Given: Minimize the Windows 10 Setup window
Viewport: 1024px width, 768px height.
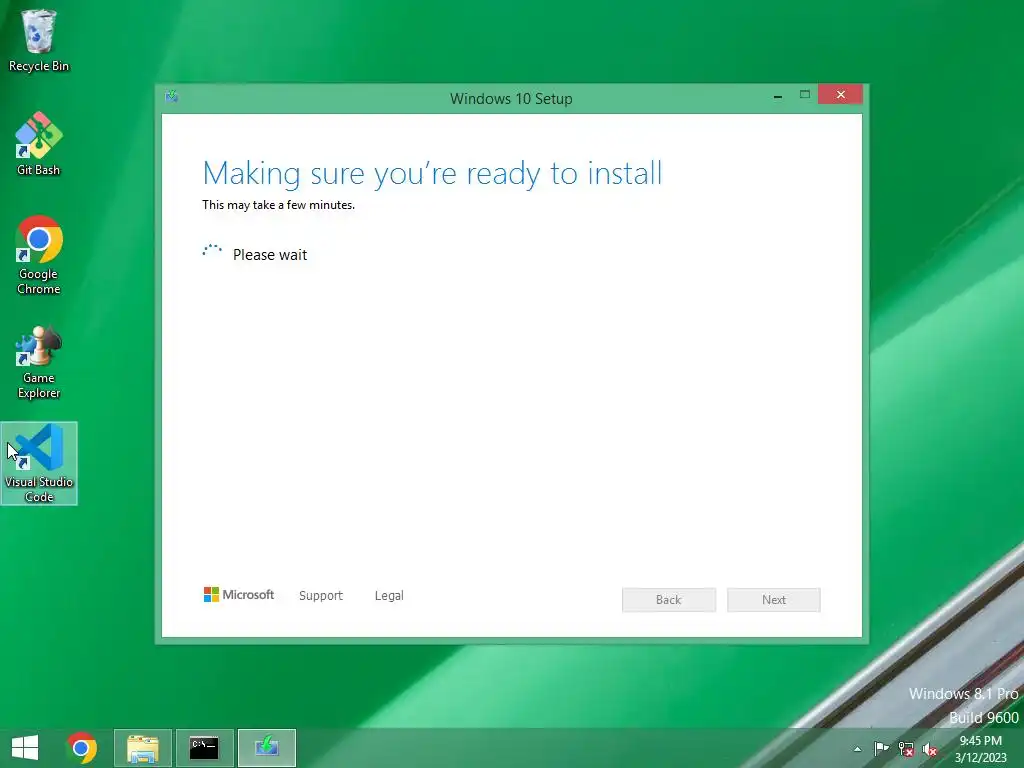Looking at the screenshot, I should tap(778, 95).
